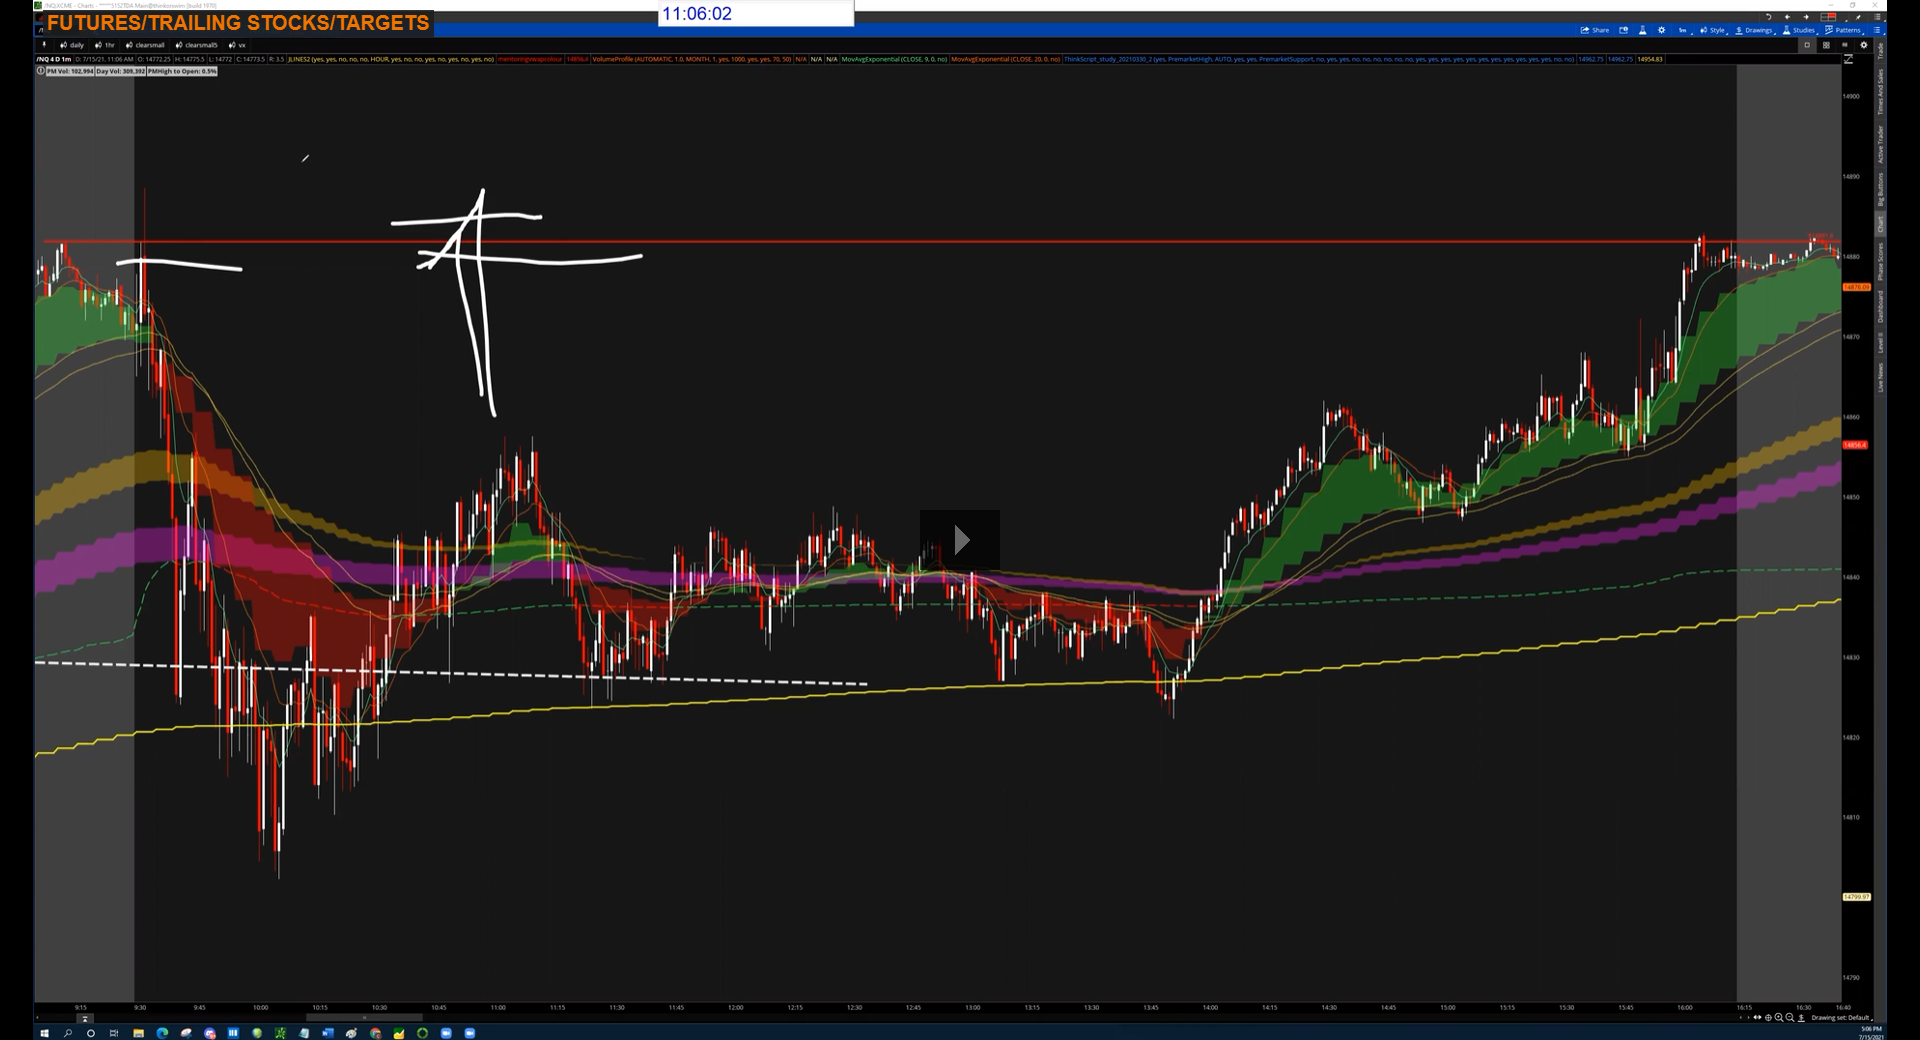Select the daily saved style button
Viewport: 1920px width, 1040px height.
pos(72,45)
